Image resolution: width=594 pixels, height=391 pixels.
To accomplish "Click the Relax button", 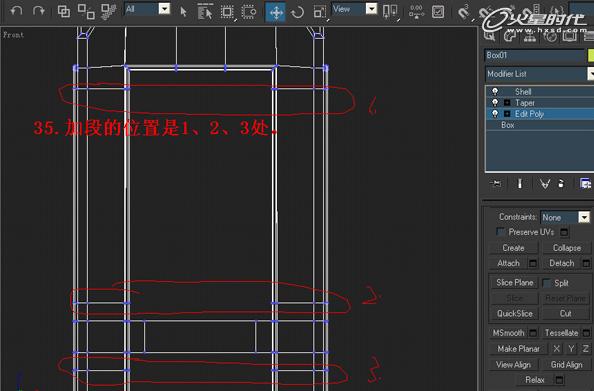I will click(x=535, y=380).
